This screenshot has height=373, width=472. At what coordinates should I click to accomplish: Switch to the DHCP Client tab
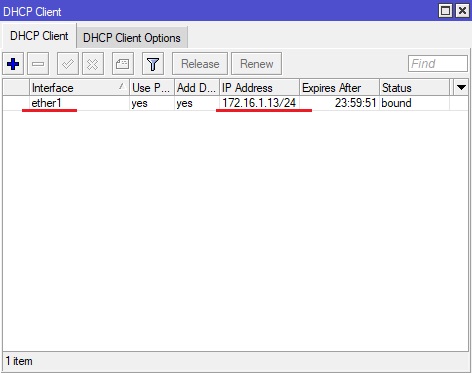(39, 36)
